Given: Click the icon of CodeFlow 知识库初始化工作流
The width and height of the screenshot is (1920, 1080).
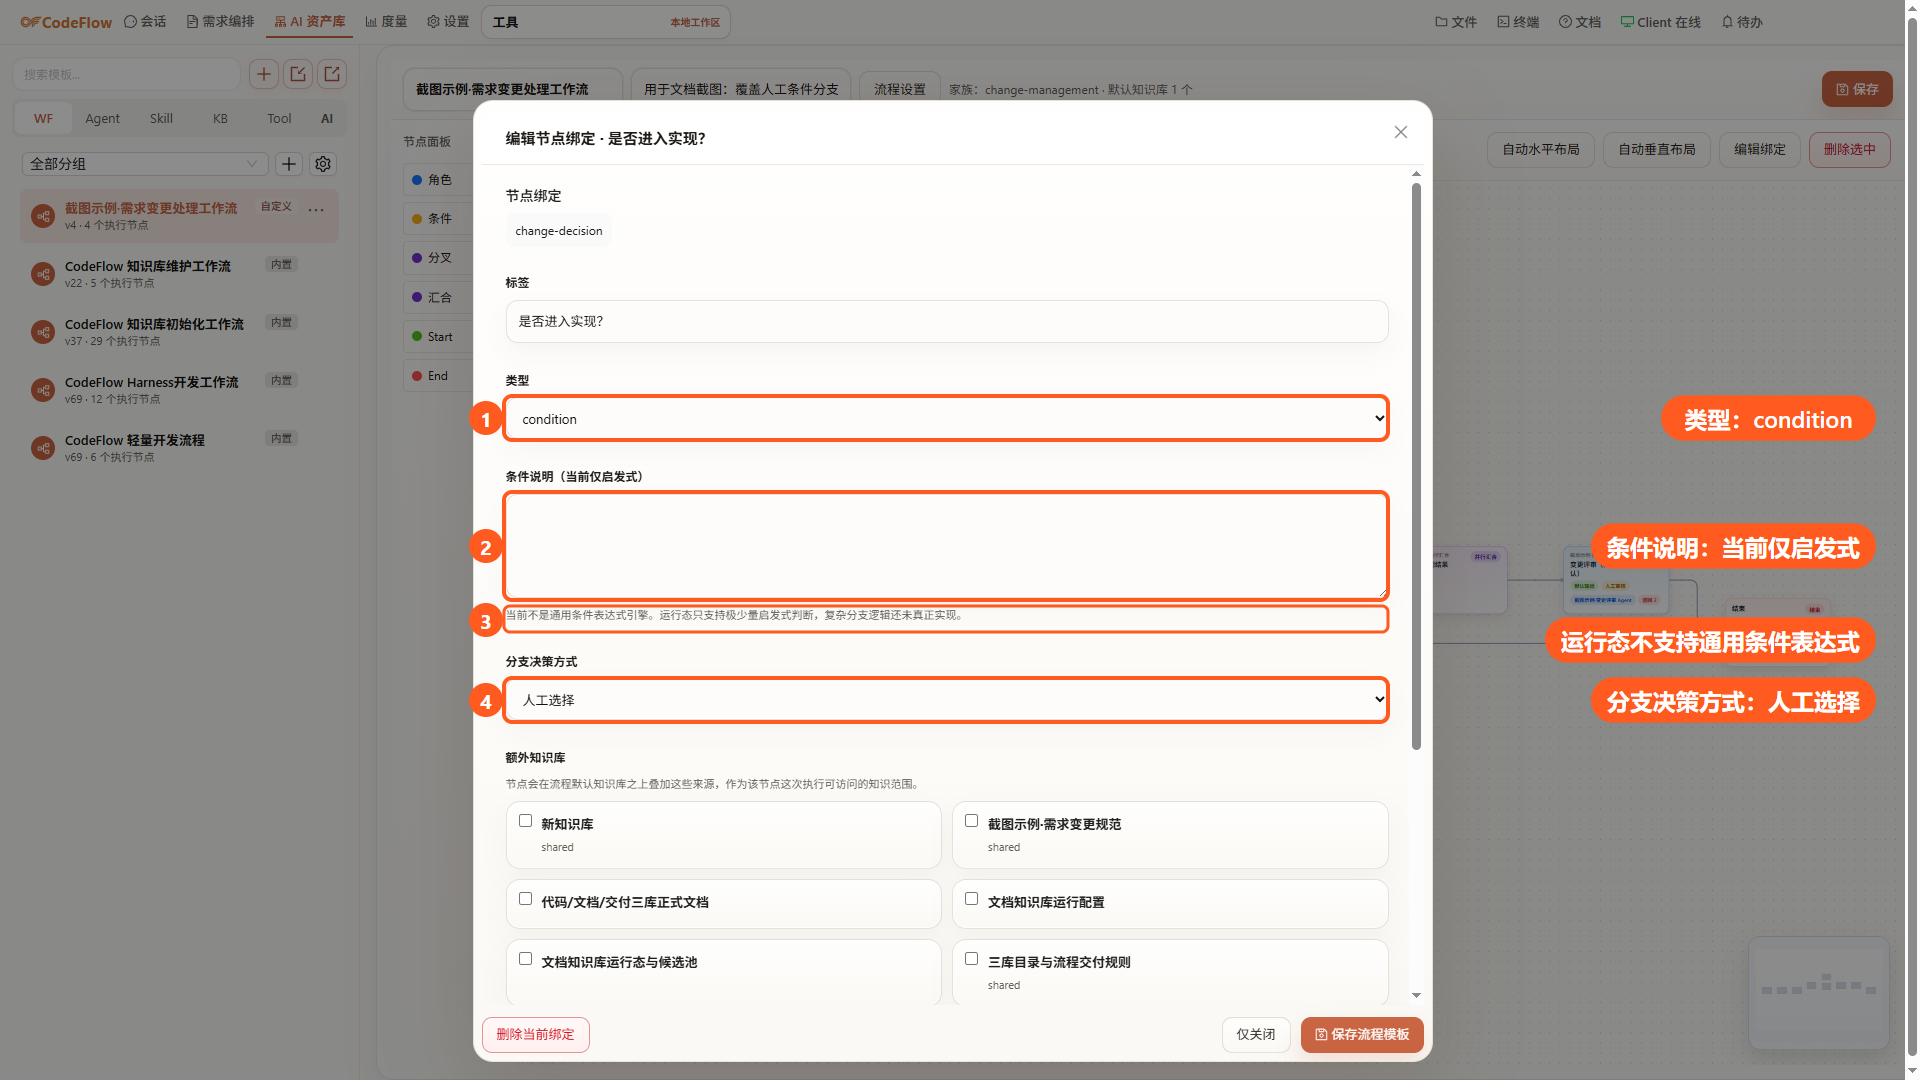Looking at the screenshot, I should (43, 332).
